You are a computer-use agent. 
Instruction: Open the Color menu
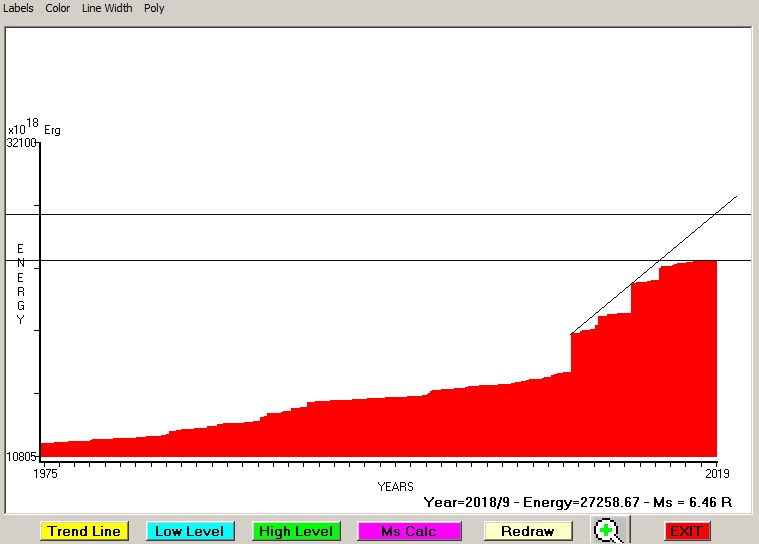point(58,8)
